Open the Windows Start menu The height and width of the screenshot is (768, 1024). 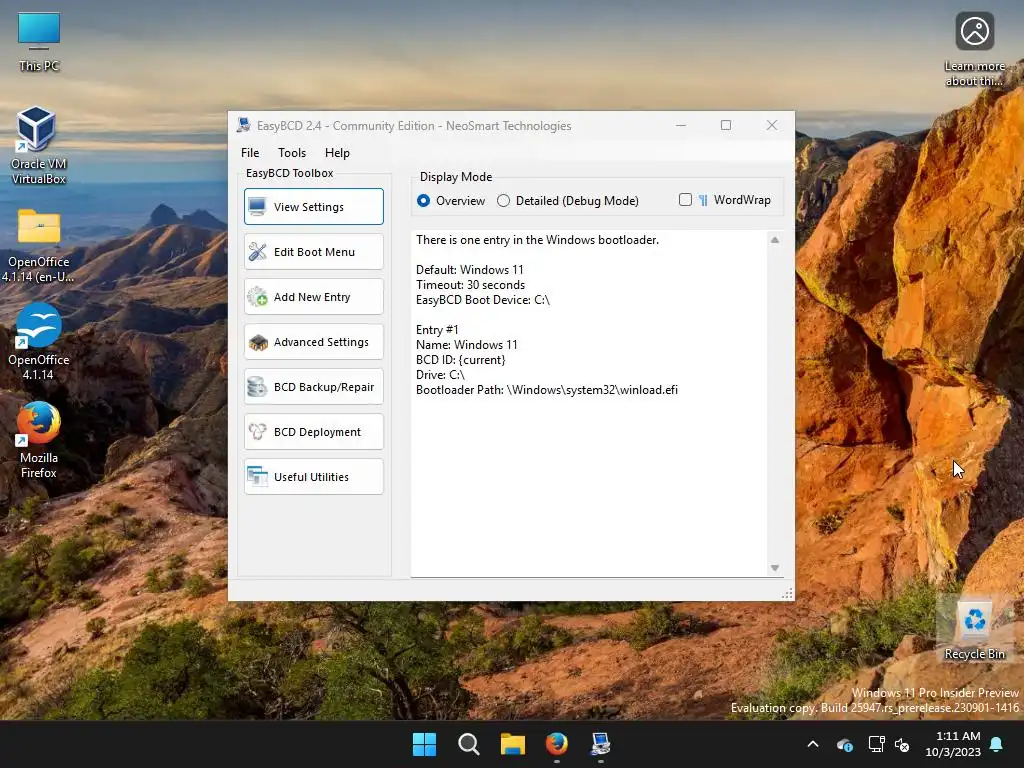point(424,744)
